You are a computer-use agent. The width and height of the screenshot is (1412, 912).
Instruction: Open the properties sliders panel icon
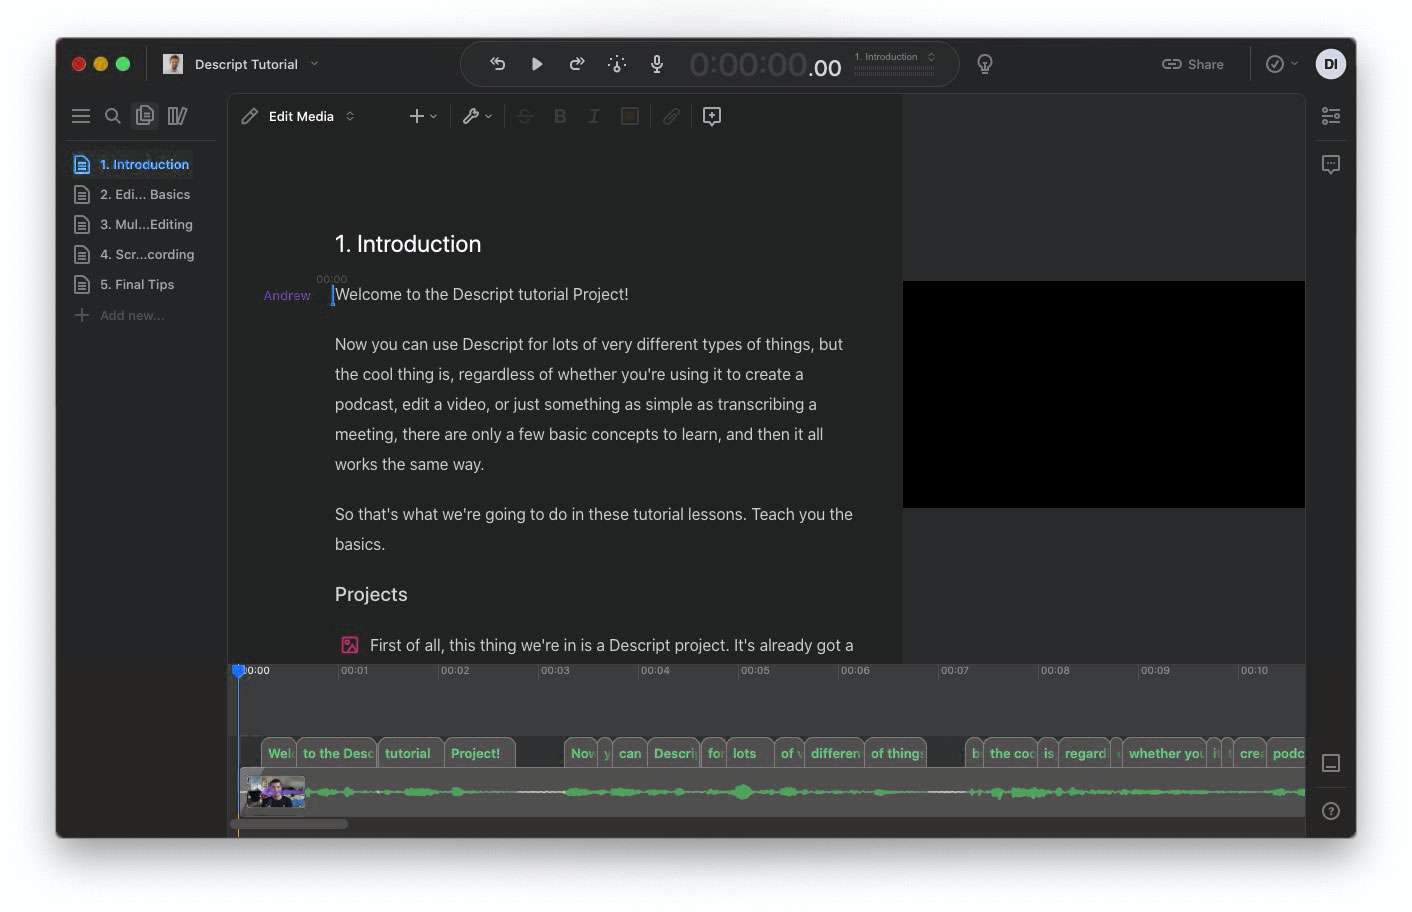pos(1331,116)
